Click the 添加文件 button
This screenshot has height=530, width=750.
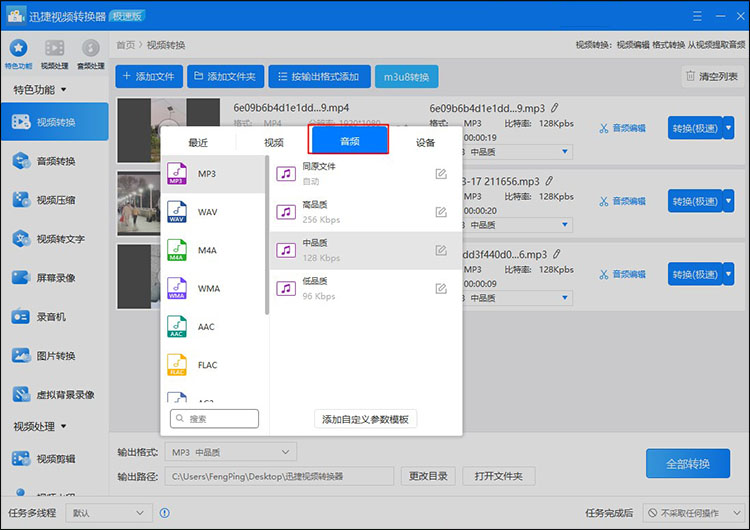[149, 77]
